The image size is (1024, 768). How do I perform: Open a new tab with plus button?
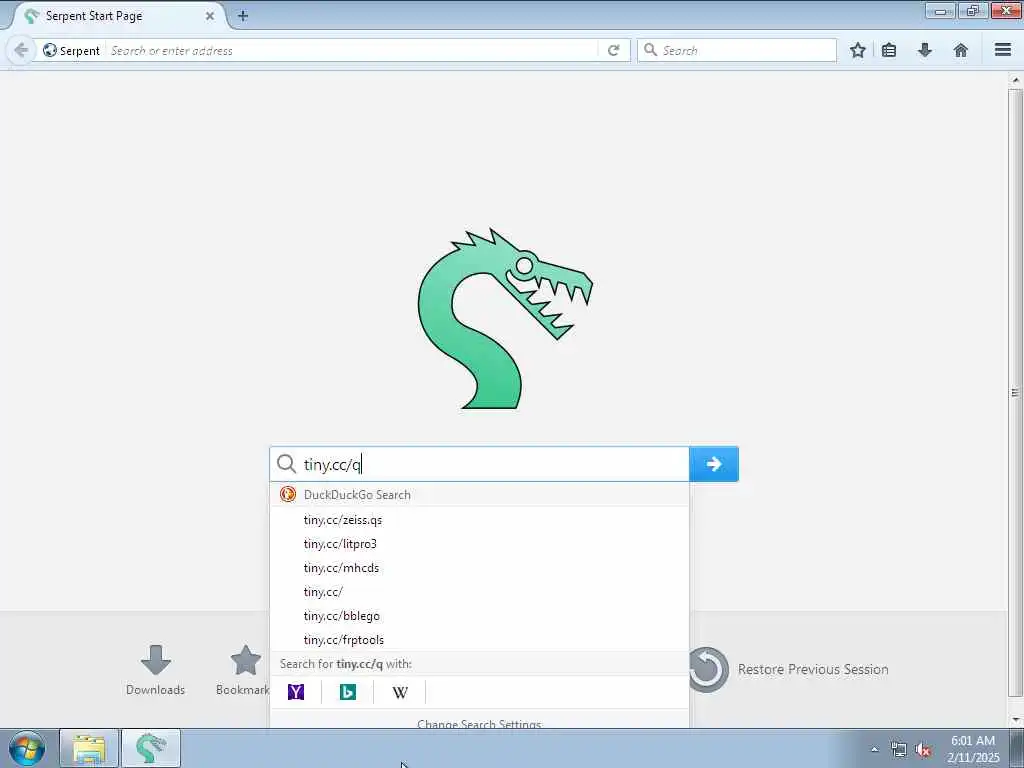point(243,16)
